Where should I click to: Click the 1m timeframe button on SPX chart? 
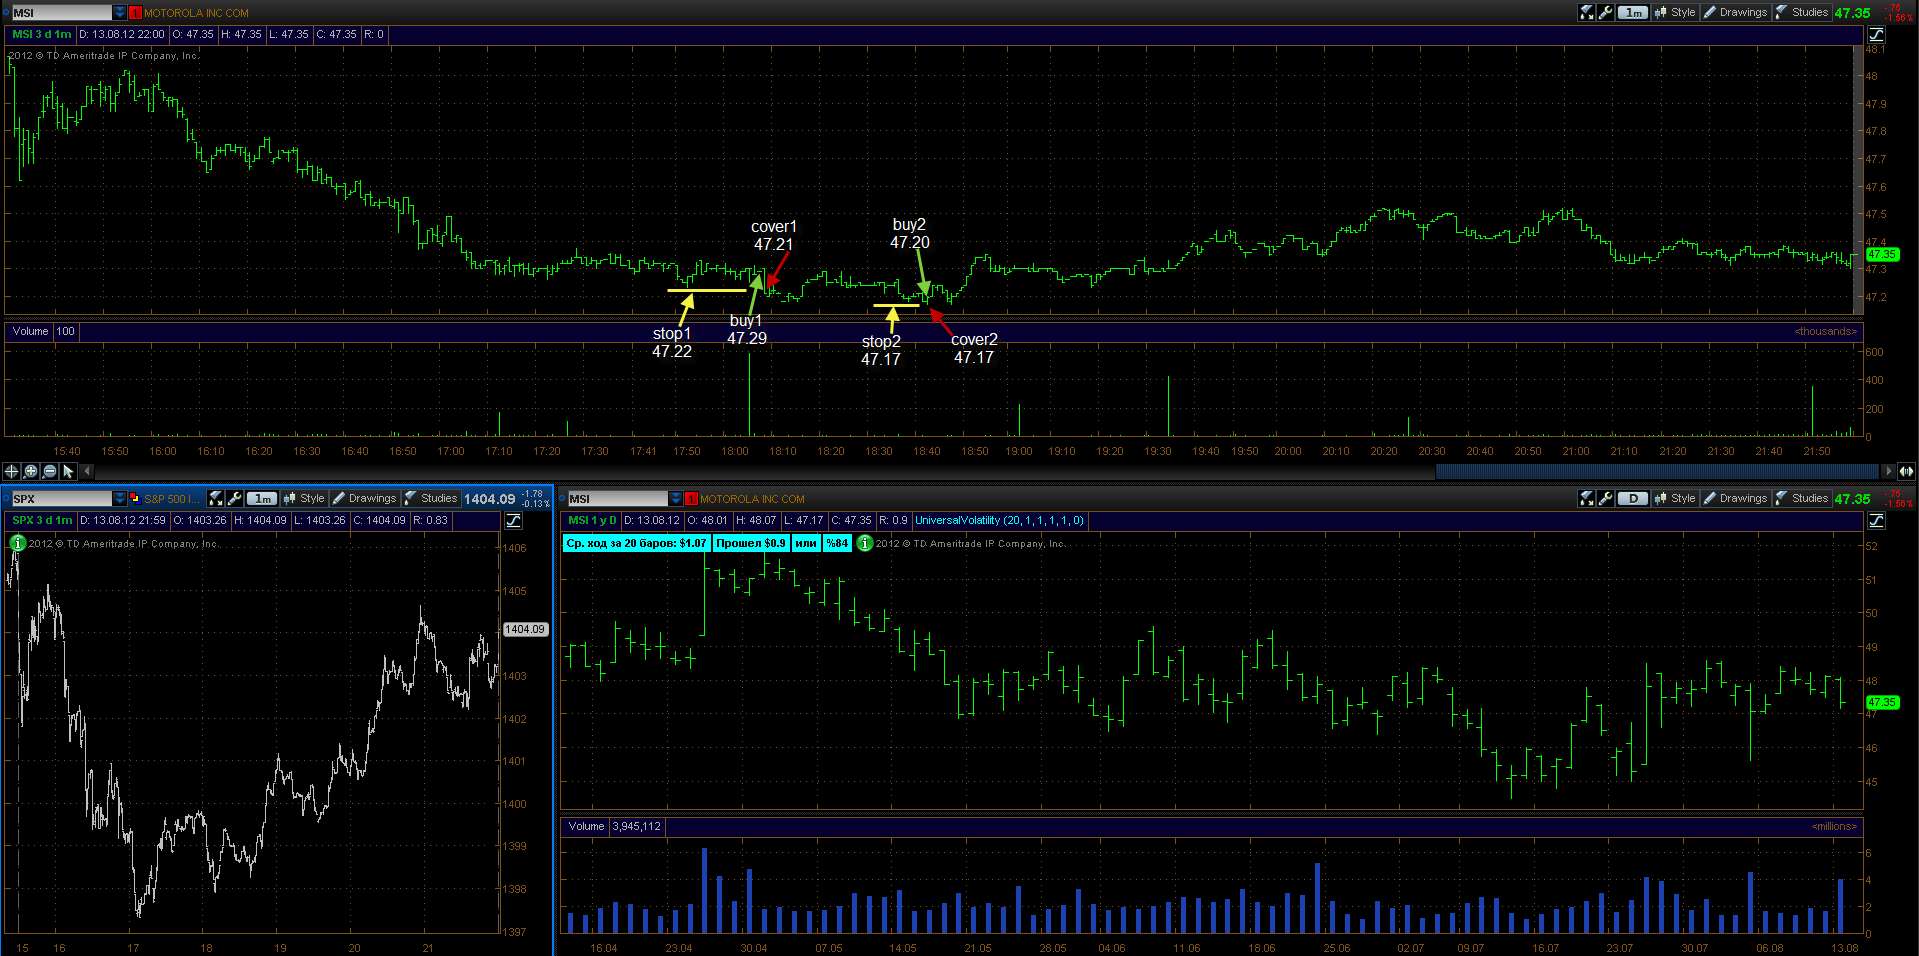click(x=262, y=498)
